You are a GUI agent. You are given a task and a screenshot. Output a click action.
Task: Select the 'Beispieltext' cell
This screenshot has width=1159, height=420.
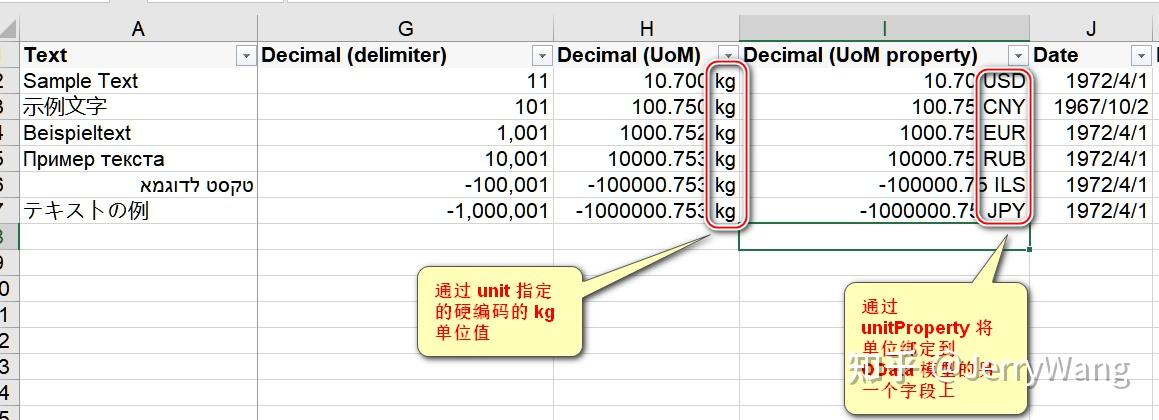(138, 133)
